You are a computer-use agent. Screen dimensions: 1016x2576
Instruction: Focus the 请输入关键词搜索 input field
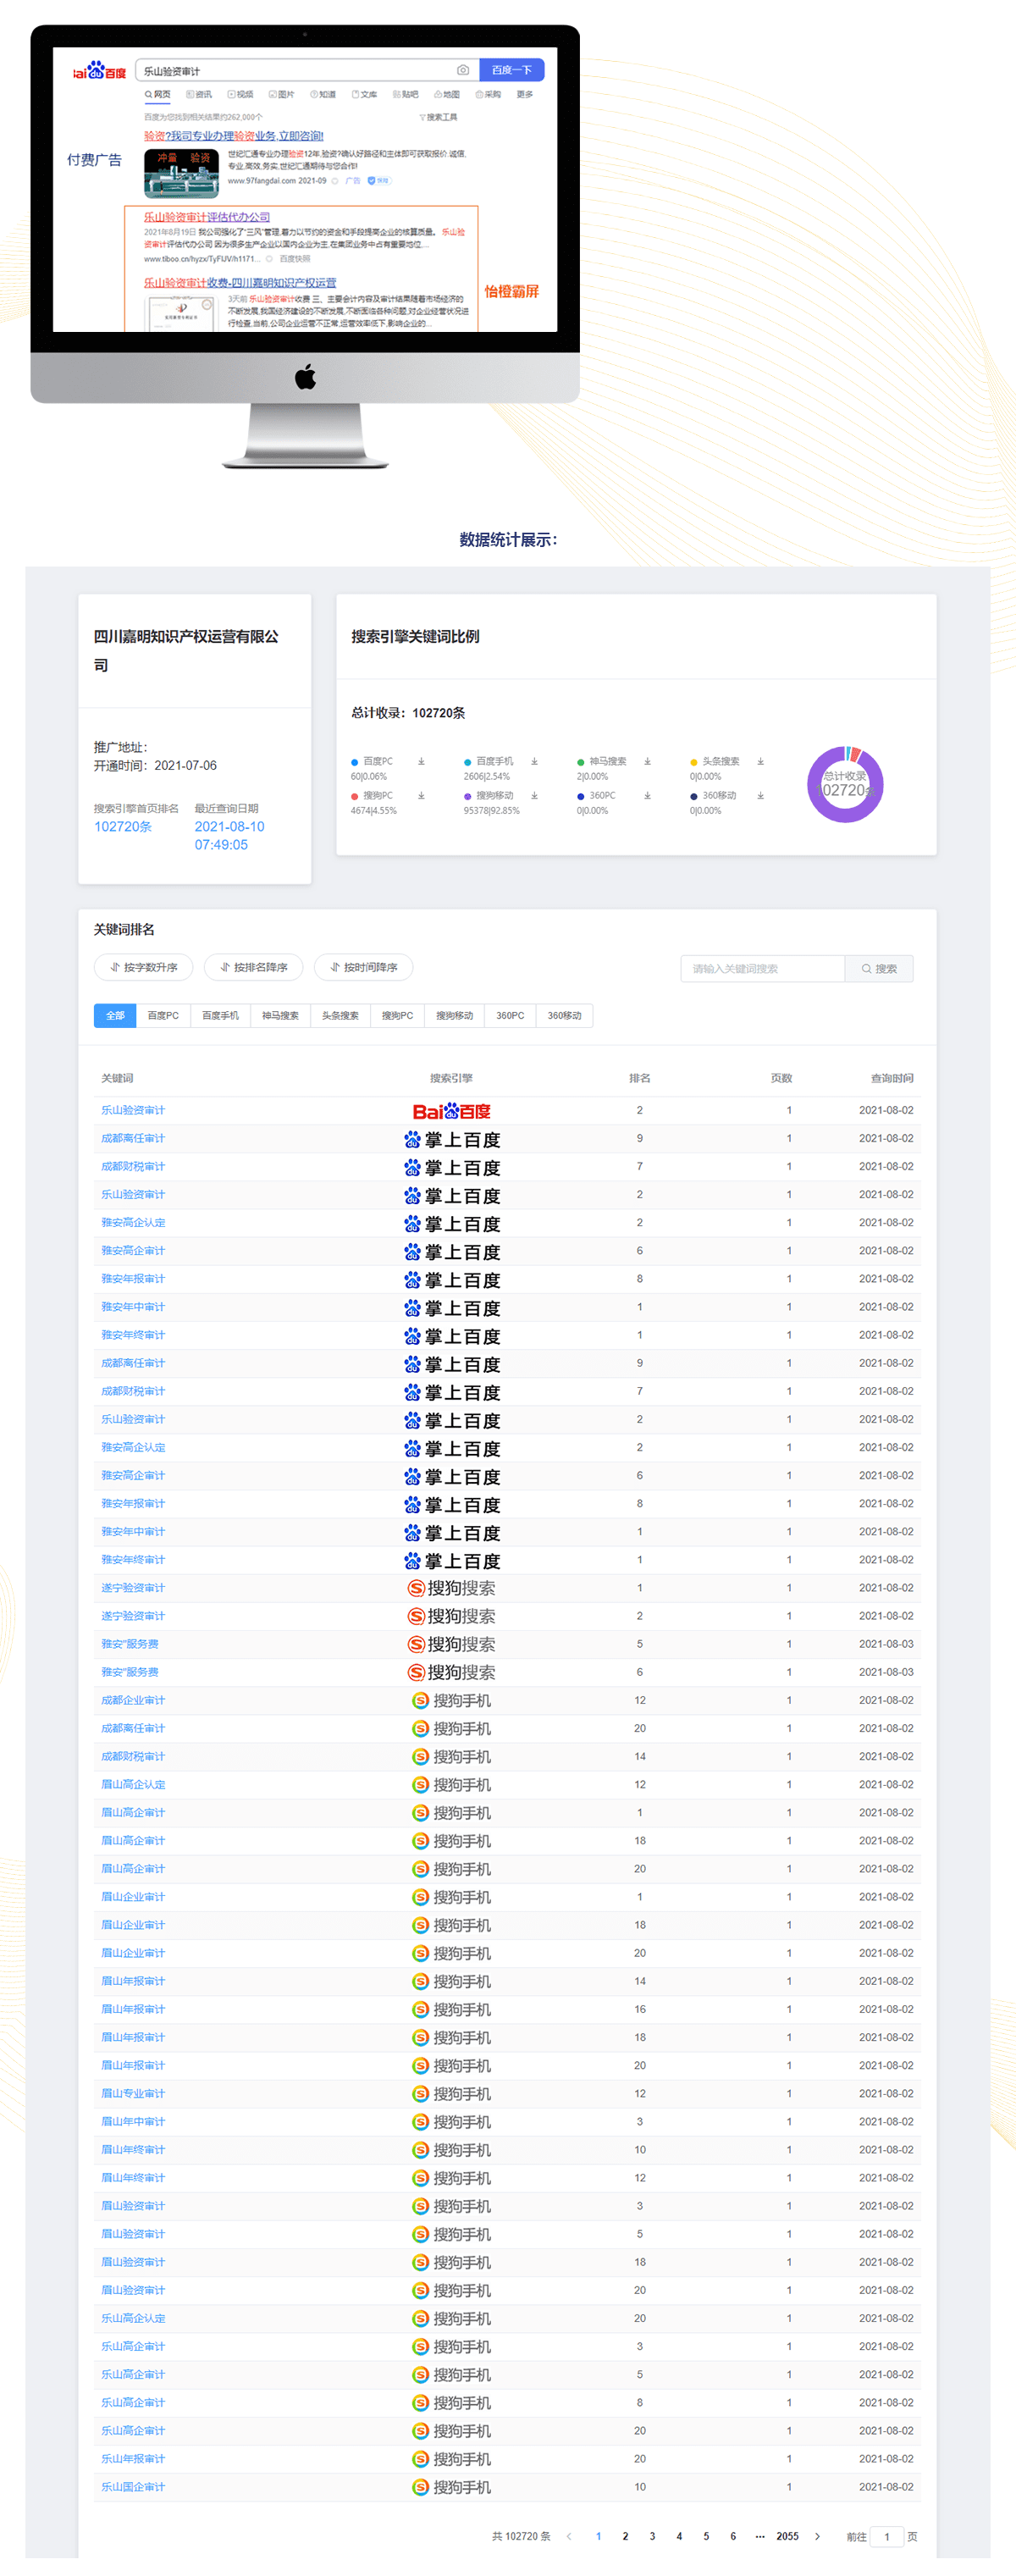(763, 968)
